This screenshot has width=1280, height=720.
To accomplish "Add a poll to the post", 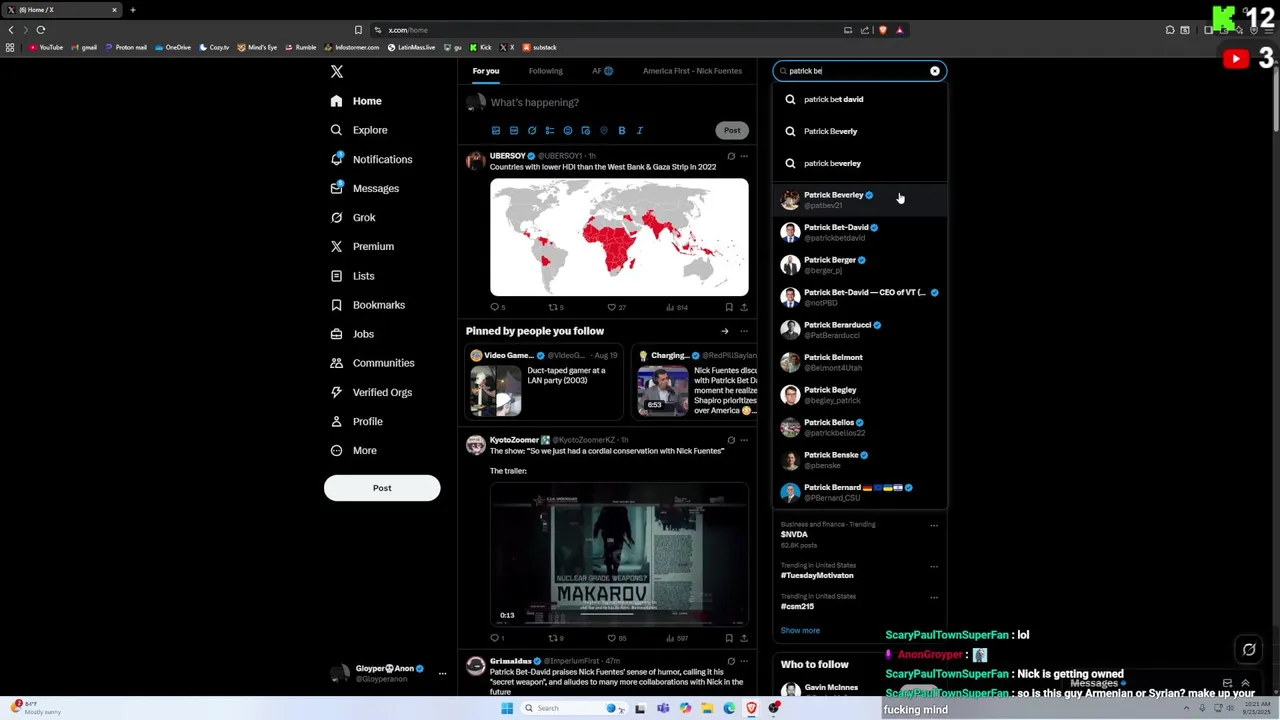I will [x=550, y=130].
